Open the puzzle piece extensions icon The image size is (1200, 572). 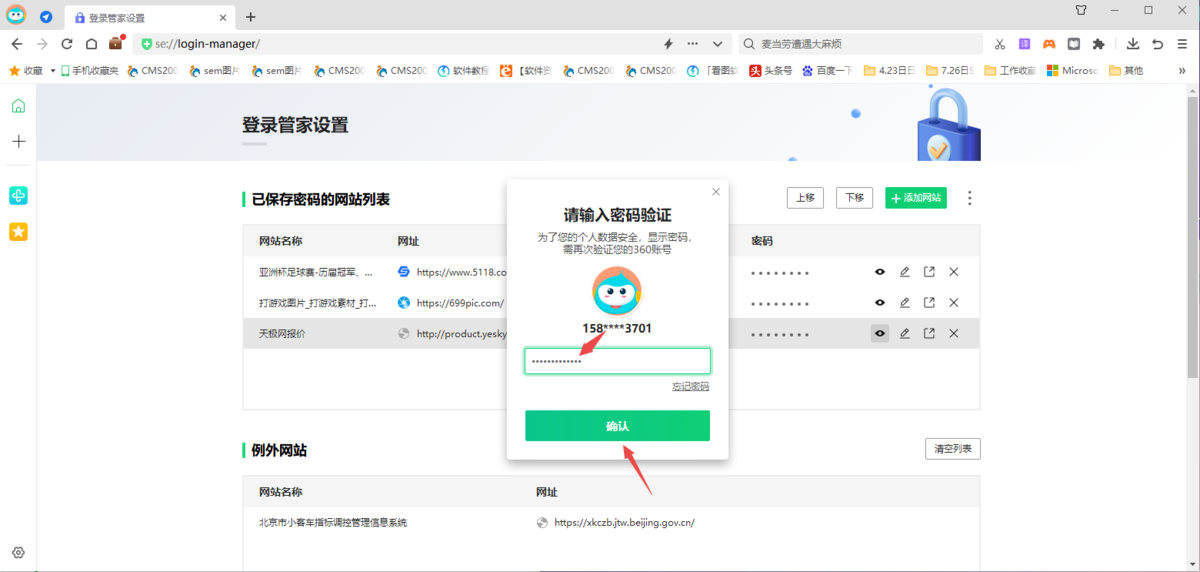[x=1099, y=44]
